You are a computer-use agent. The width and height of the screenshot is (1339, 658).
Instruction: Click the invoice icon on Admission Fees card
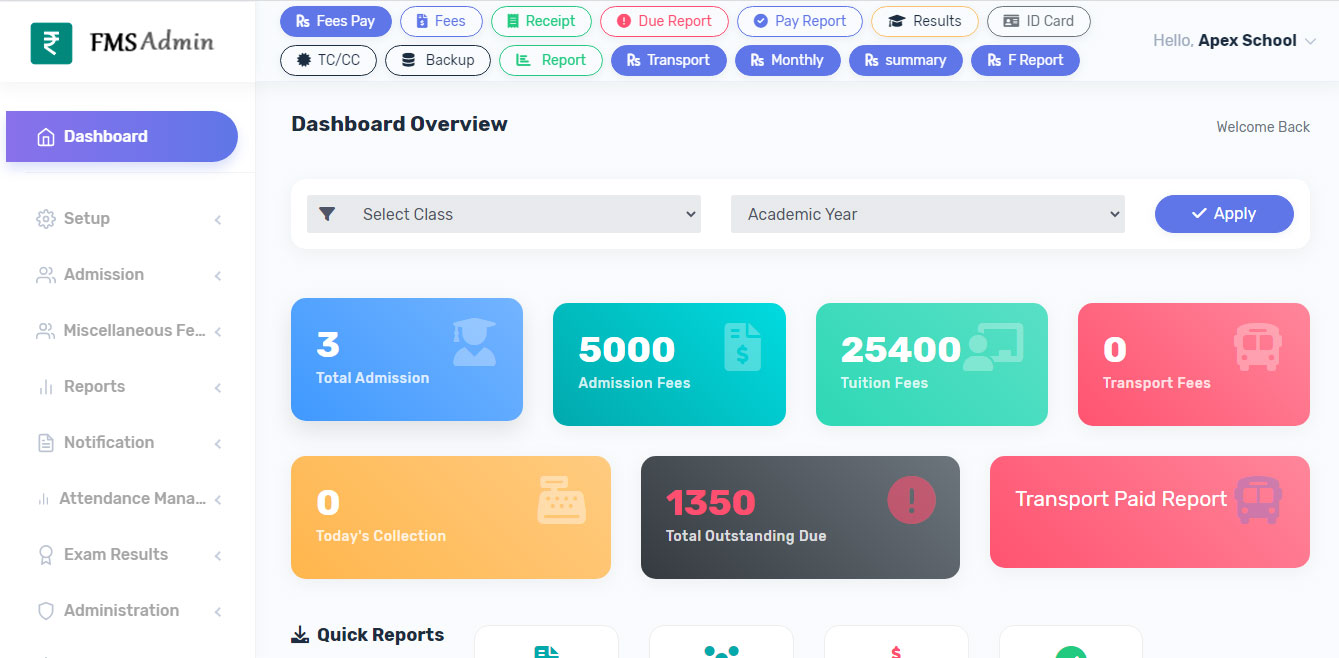pyautogui.click(x=742, y=347)
